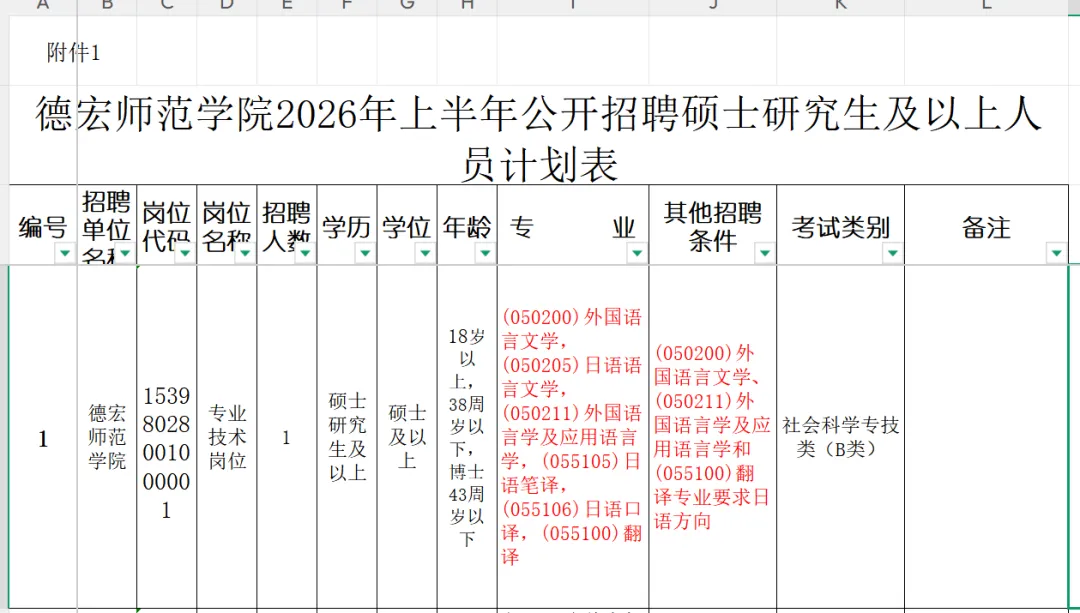Select the 硕士研究生及以上 education cell
The image size is (1080, 613).
346,437
